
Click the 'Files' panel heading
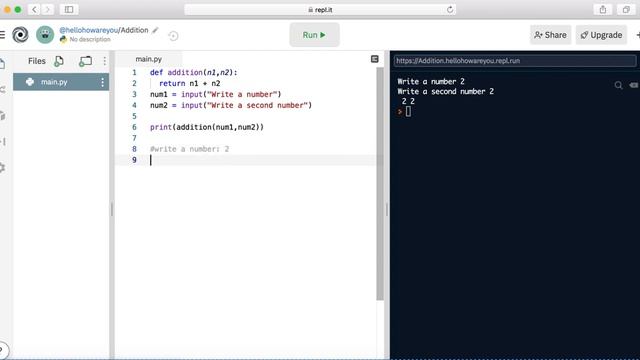point(37,61)
